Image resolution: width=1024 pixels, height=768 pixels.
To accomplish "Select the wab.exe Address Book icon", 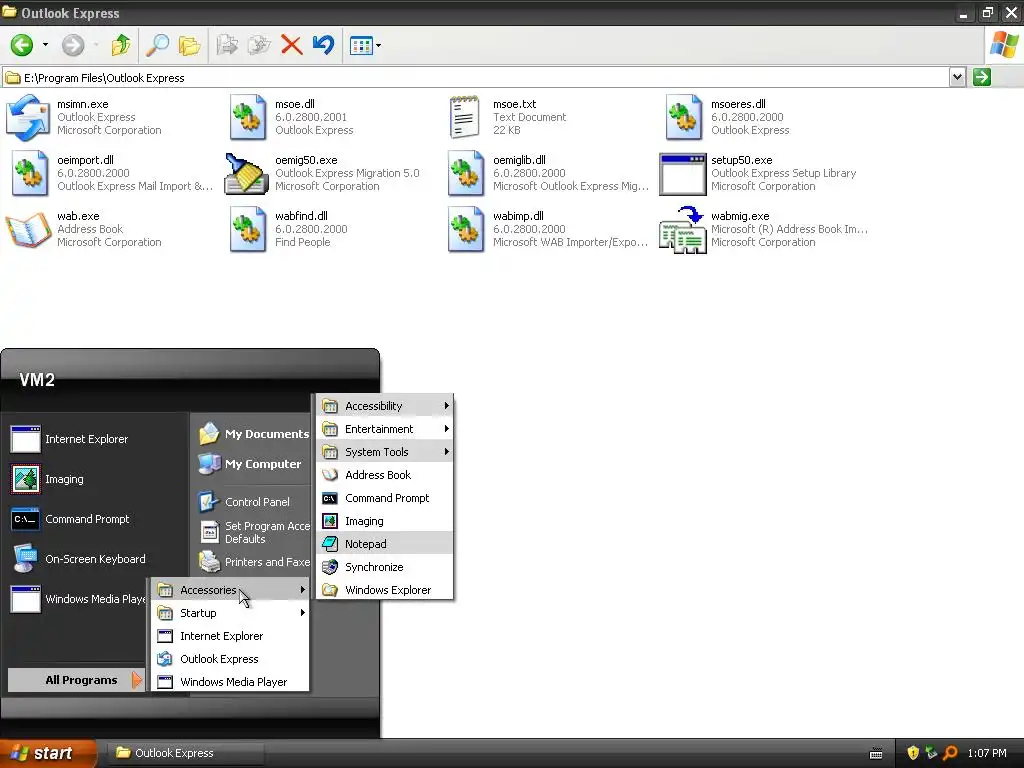I will [28, 229].
